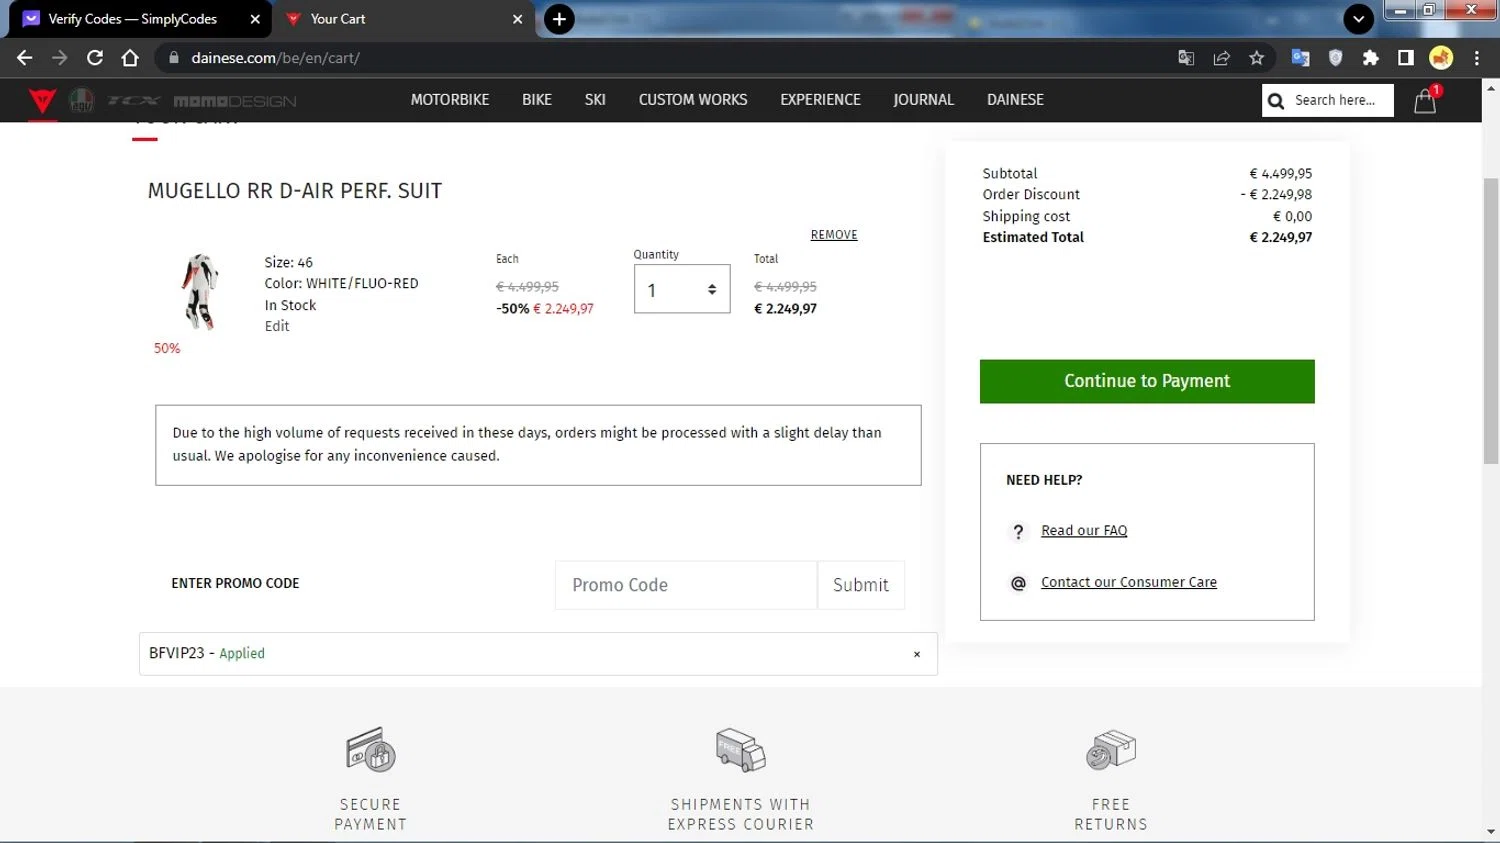Click the address bar URL
Viewport: 1500px width, 843px height.
tap(276, 58)
